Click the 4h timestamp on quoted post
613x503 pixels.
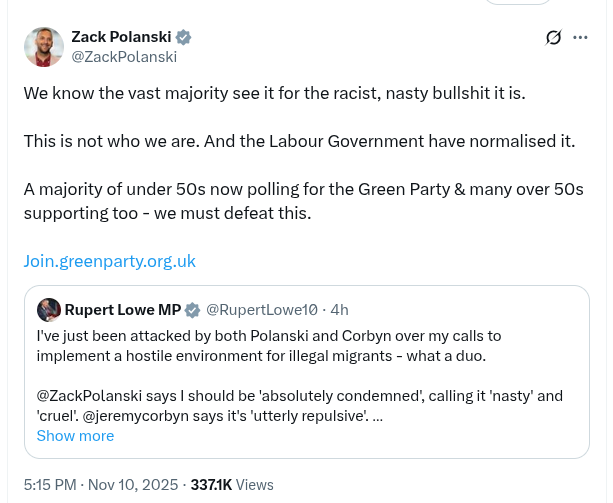point(340,309)
